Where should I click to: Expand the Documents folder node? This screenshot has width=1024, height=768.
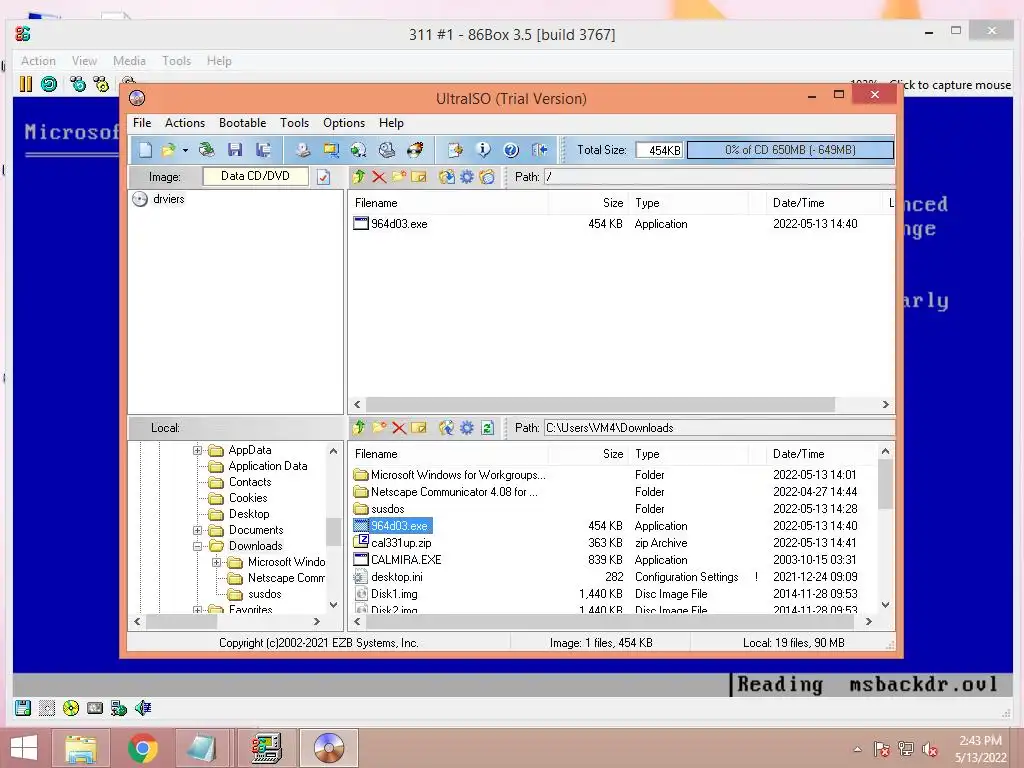[197, 530]
